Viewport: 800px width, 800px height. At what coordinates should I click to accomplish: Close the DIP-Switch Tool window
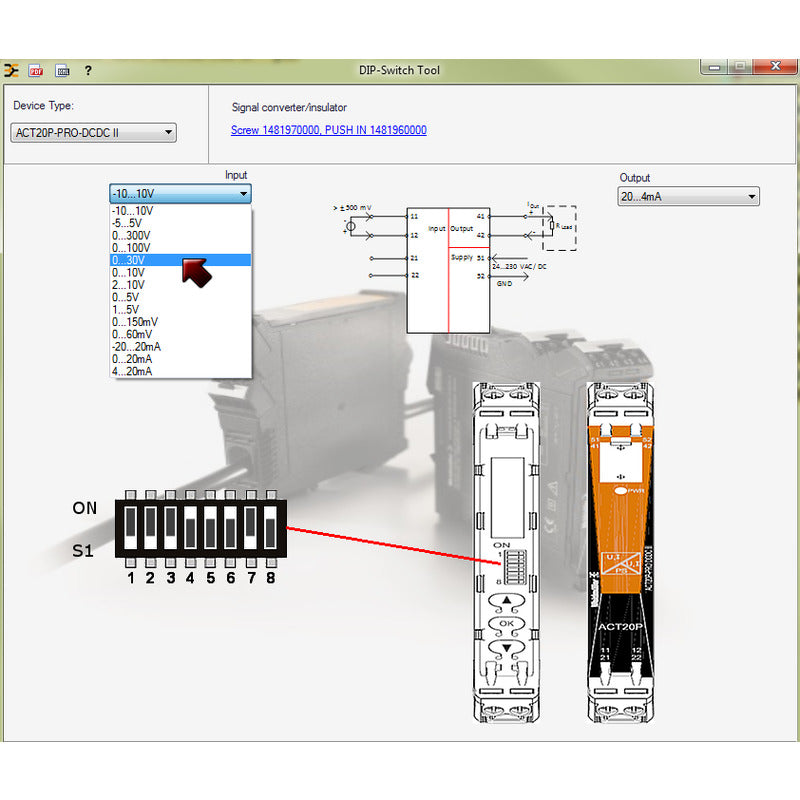(776, 66)
